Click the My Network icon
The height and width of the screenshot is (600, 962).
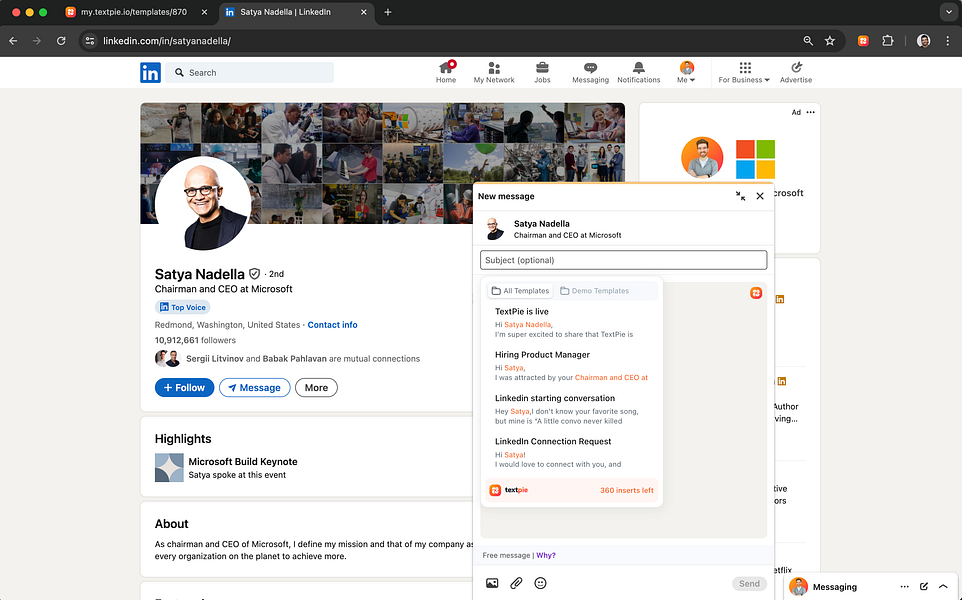coord(493,68)
